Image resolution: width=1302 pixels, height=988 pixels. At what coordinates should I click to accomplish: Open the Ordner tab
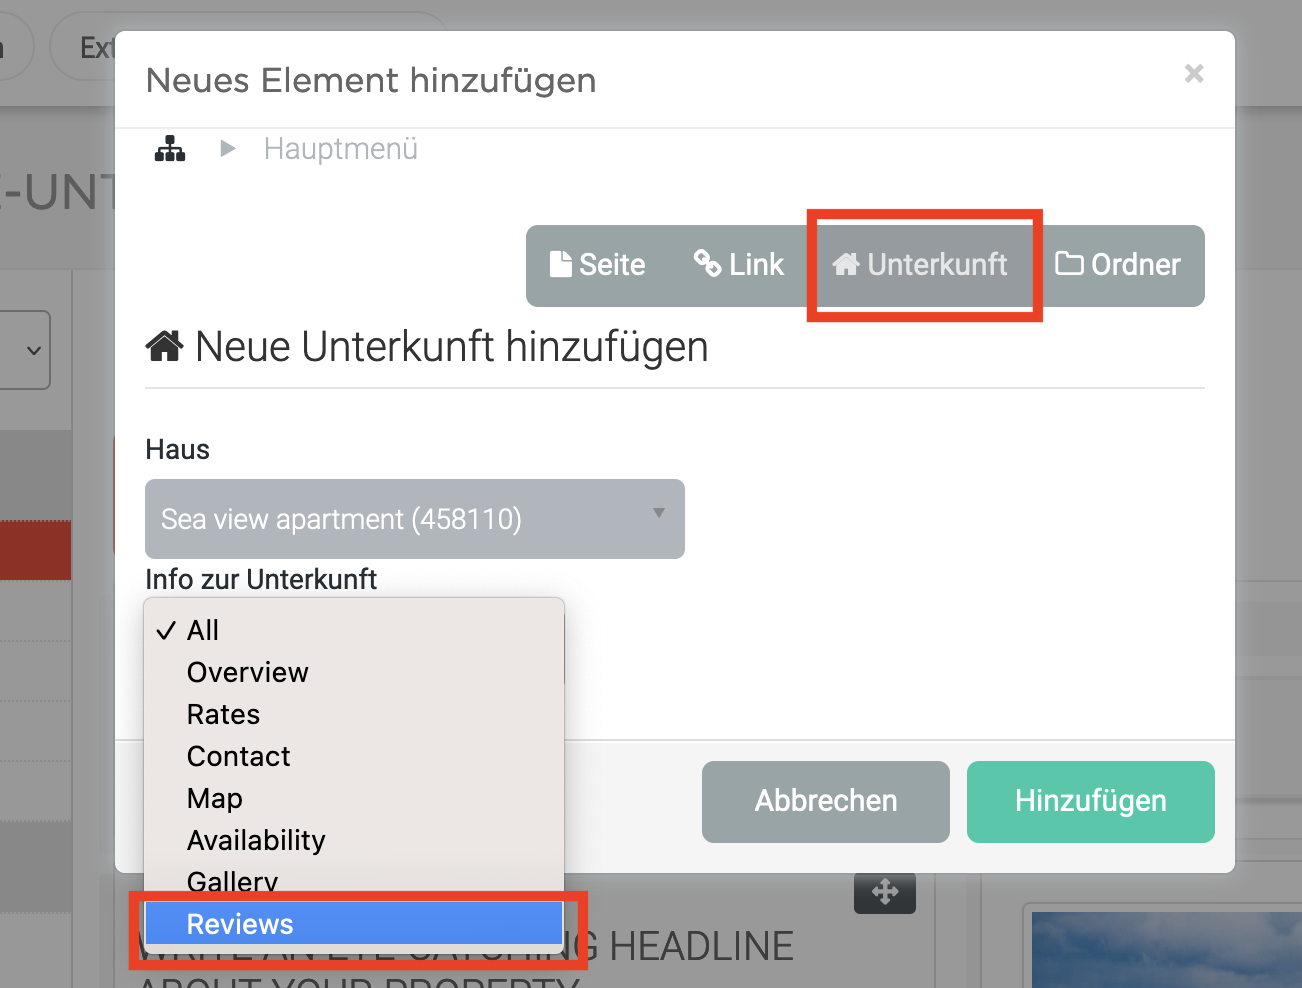(1118, 265)
